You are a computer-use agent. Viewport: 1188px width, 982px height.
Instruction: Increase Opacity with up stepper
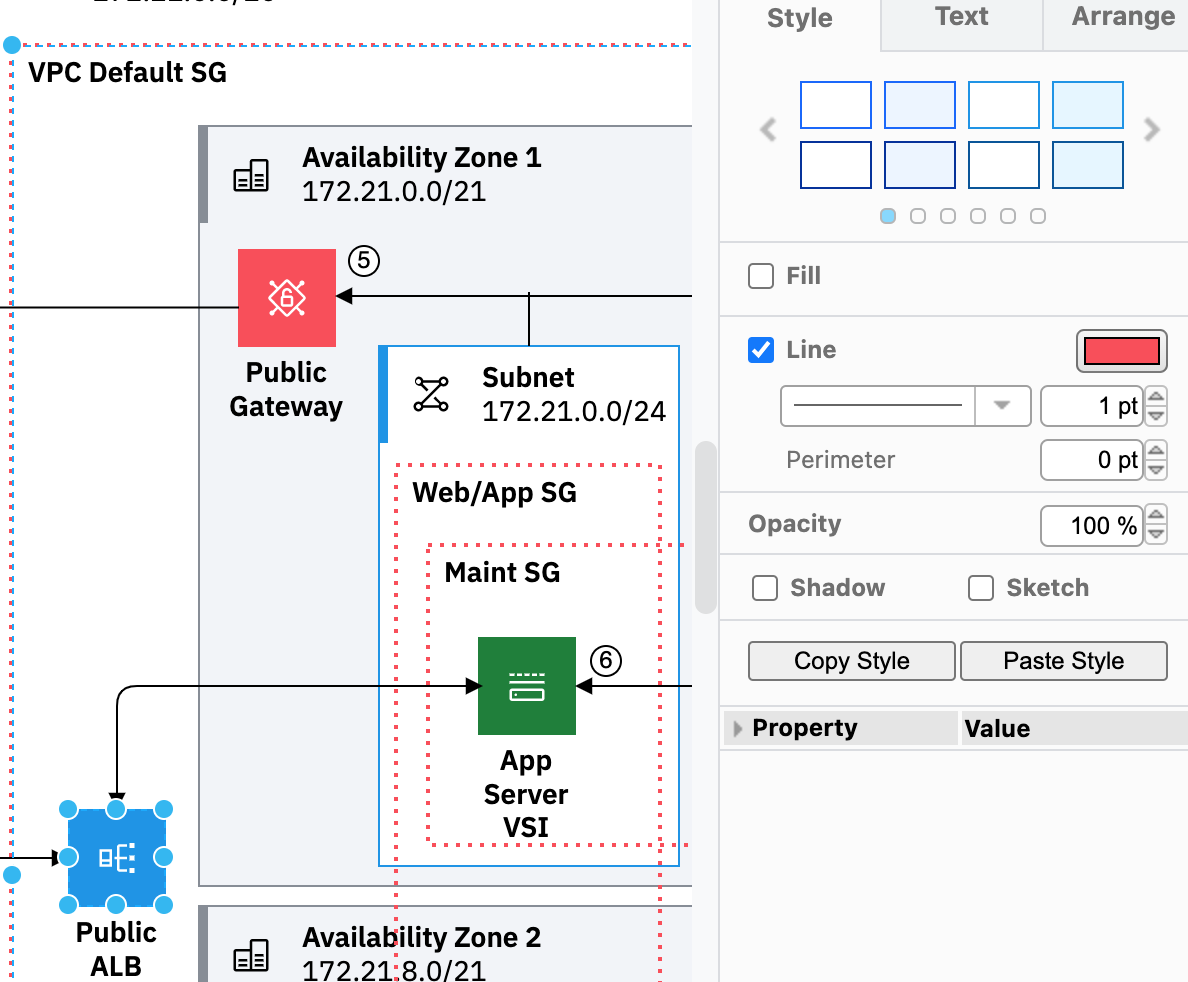point(1156,516)
